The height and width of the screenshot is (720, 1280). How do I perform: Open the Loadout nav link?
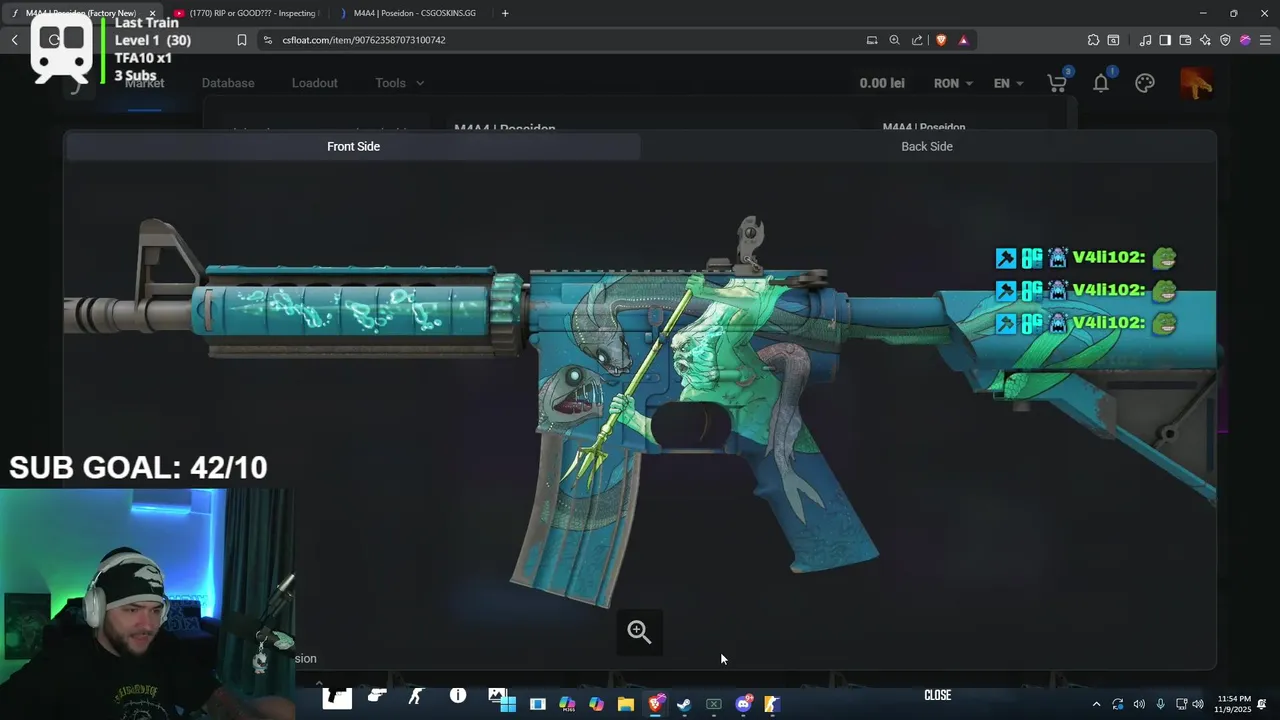(314, 83)
